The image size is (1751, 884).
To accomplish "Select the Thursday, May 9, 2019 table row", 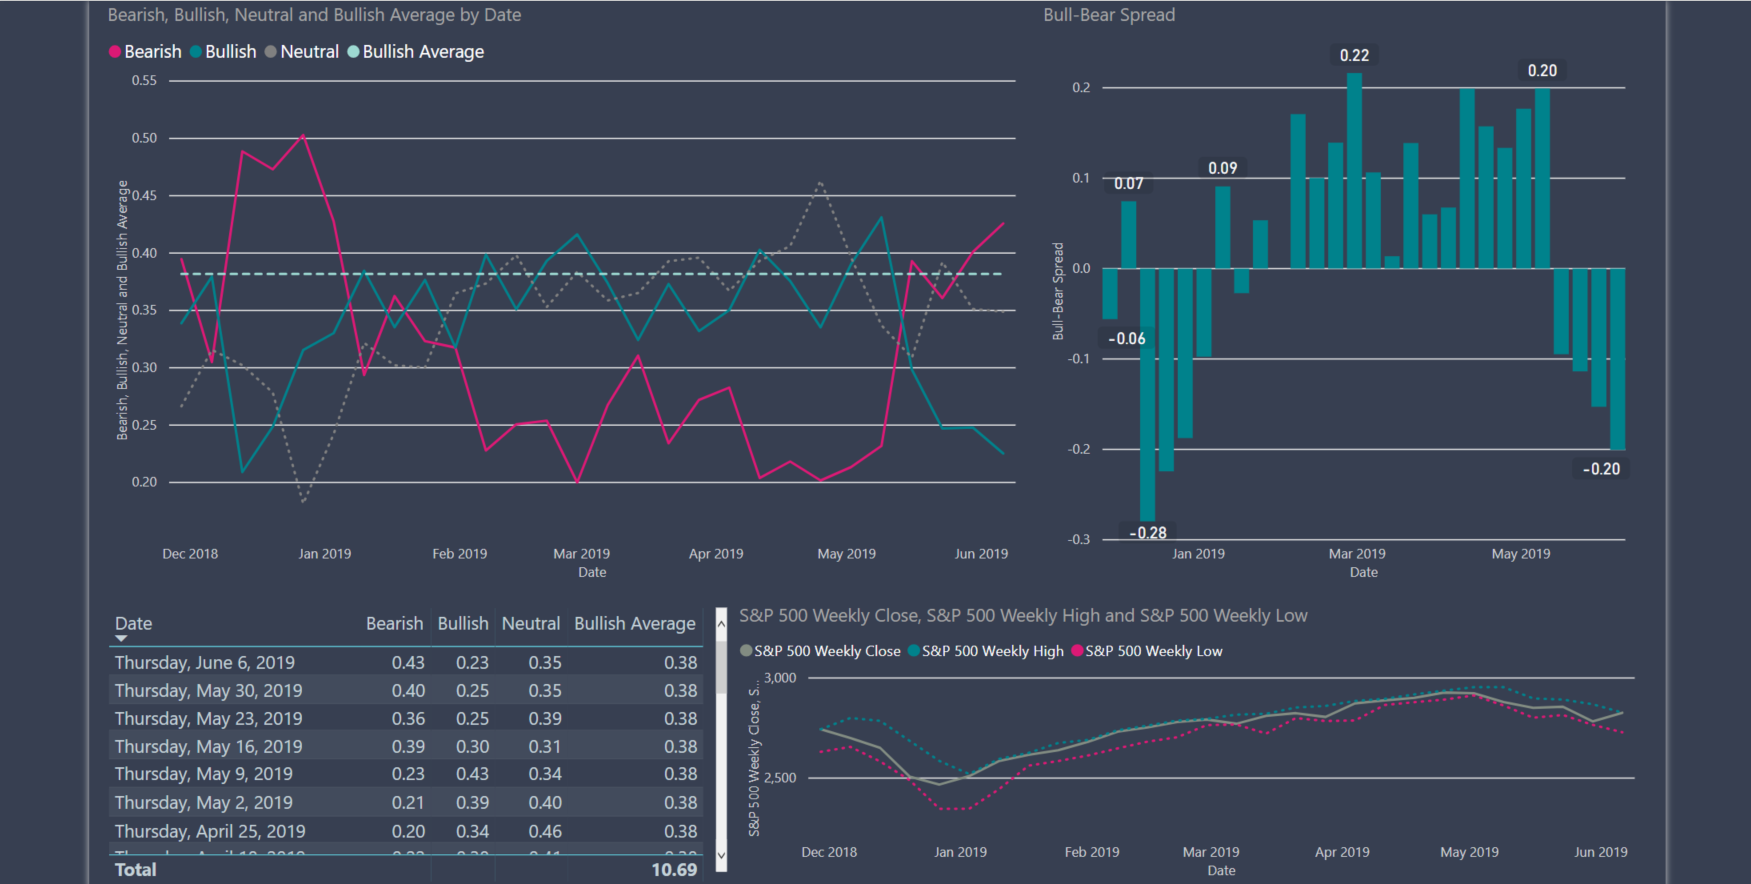I will coord(204,774).
